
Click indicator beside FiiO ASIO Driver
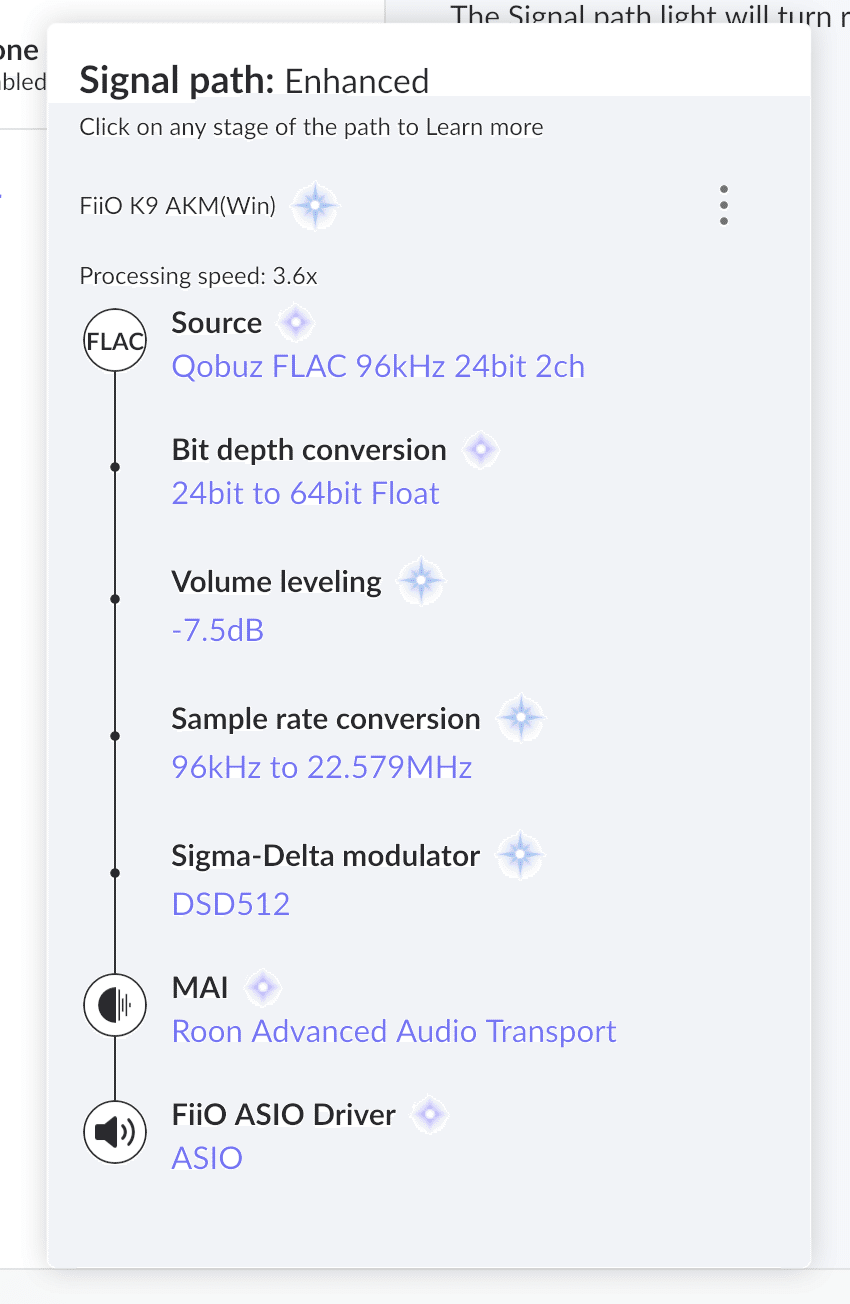point(430,1114)
